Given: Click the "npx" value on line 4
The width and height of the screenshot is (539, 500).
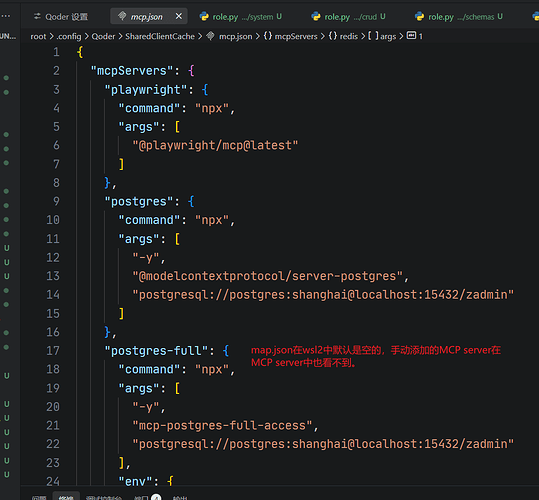Looking at the screenshot, I should click(212, 108).
